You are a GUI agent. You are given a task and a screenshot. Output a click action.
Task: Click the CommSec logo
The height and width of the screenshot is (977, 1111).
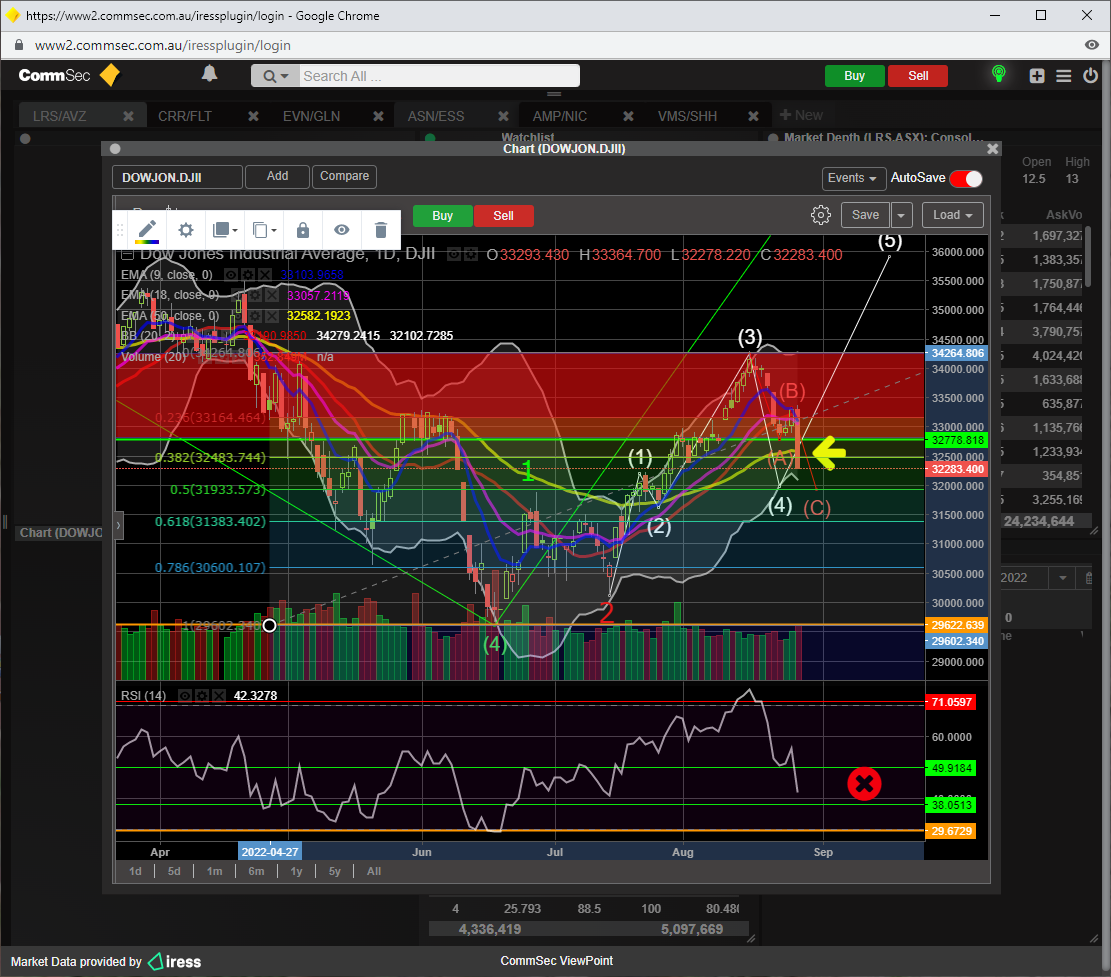point(69,75)
